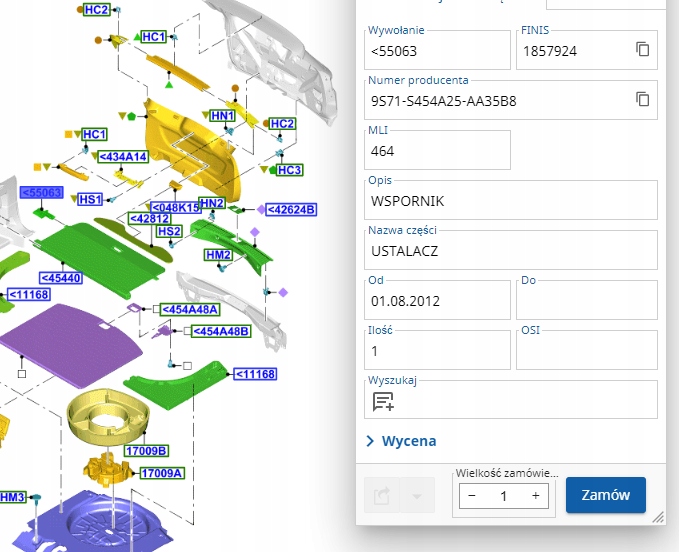Open the <454A48A part callout

[189, 310]
